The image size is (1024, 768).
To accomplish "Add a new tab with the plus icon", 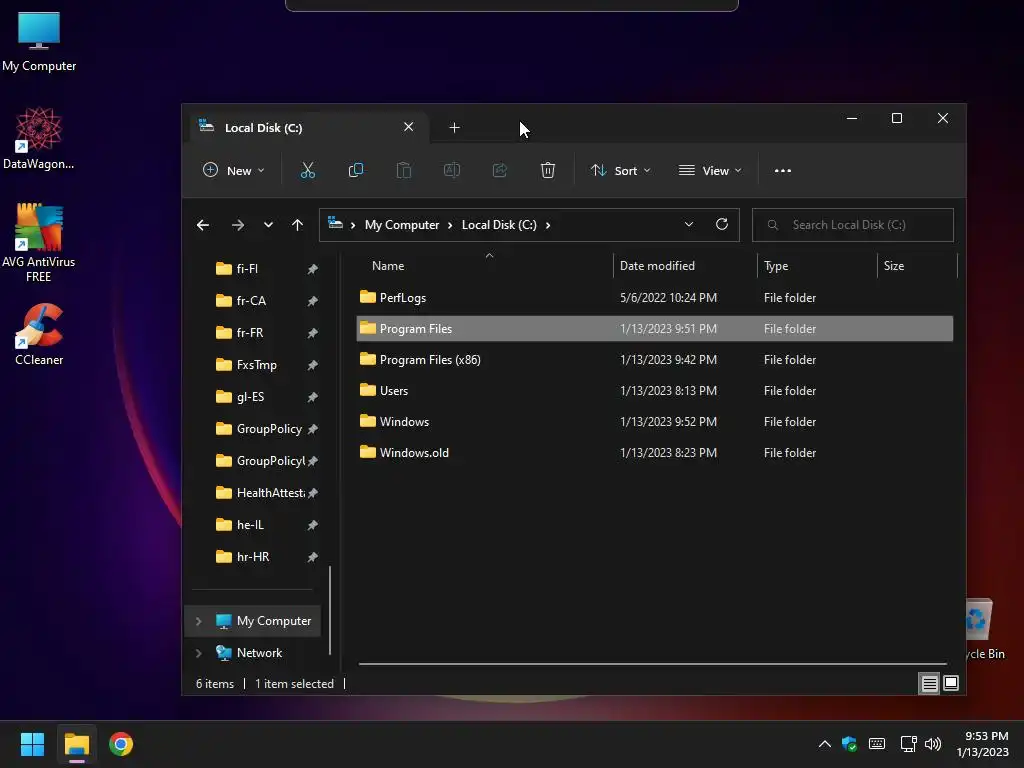I will click(455, 127).
